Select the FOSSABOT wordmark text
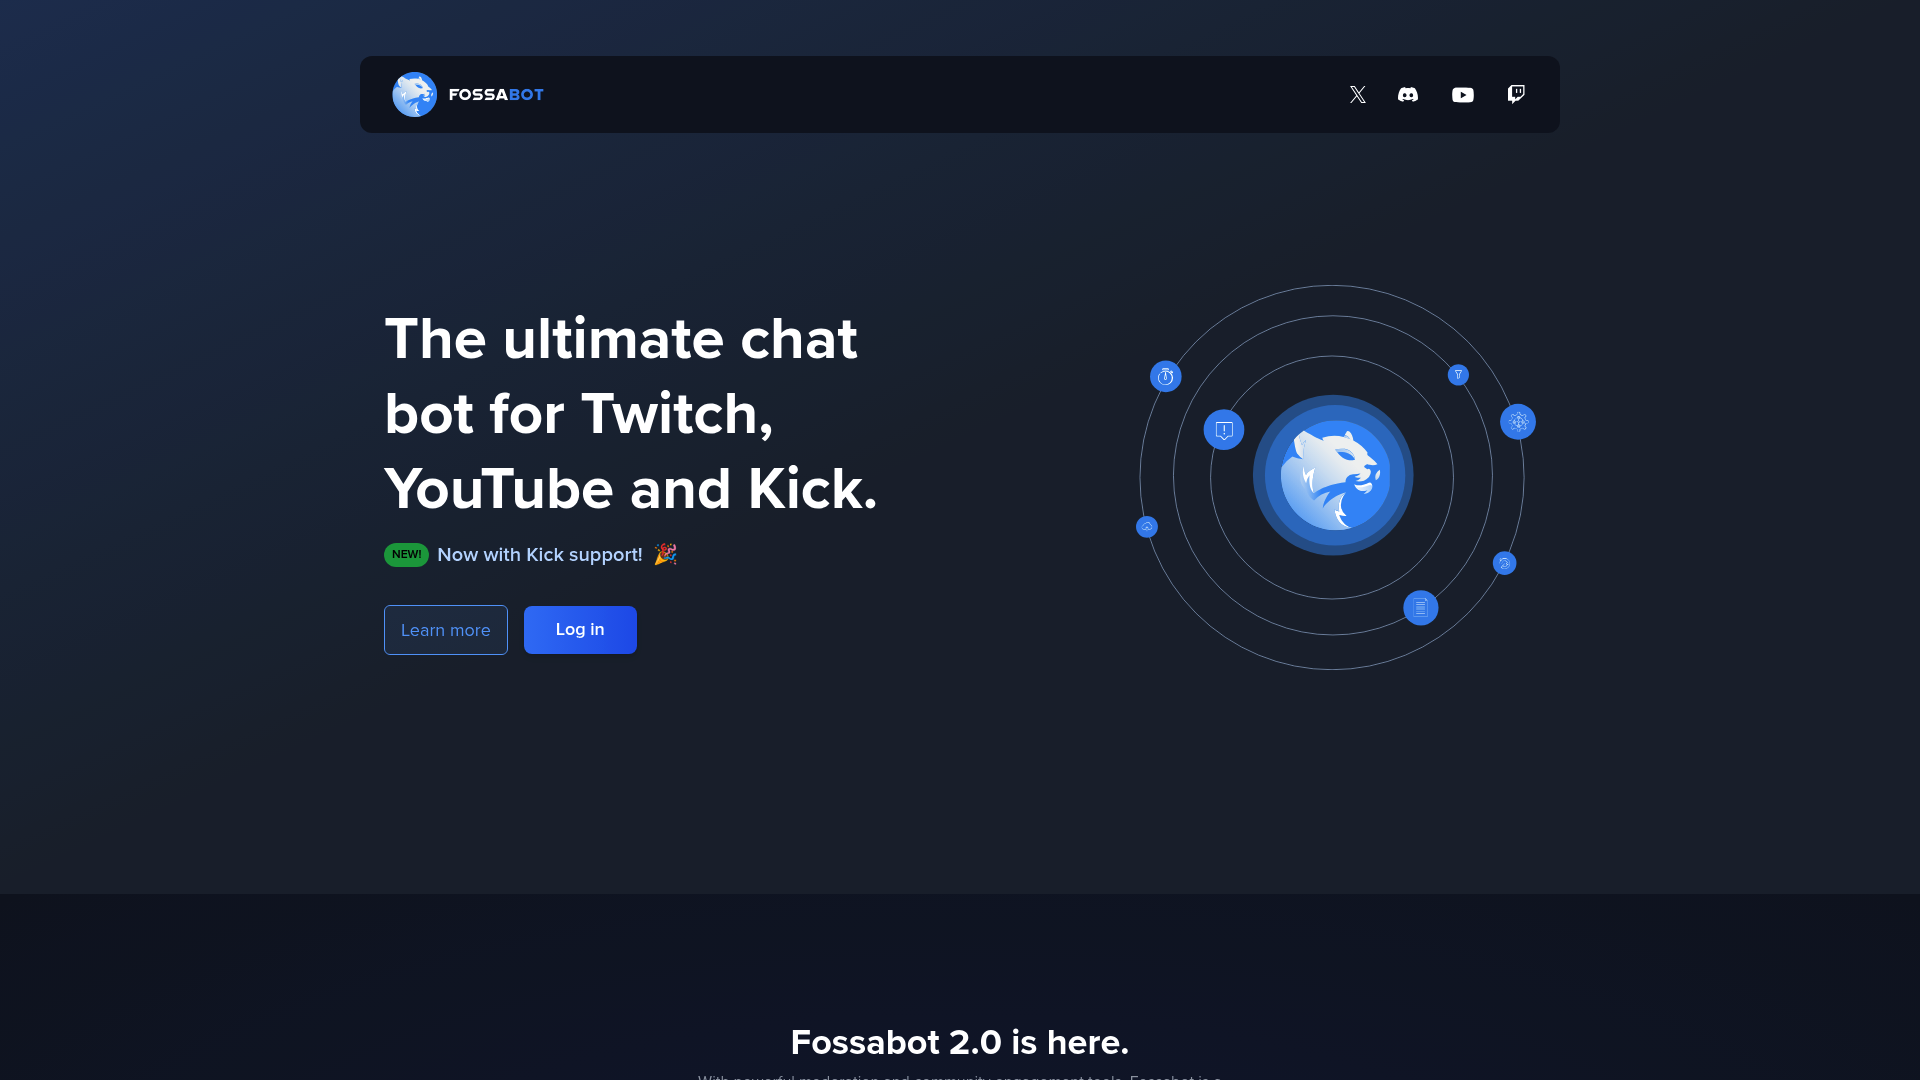Viewport: 1920px width, 1080px height. pos(496,94)
